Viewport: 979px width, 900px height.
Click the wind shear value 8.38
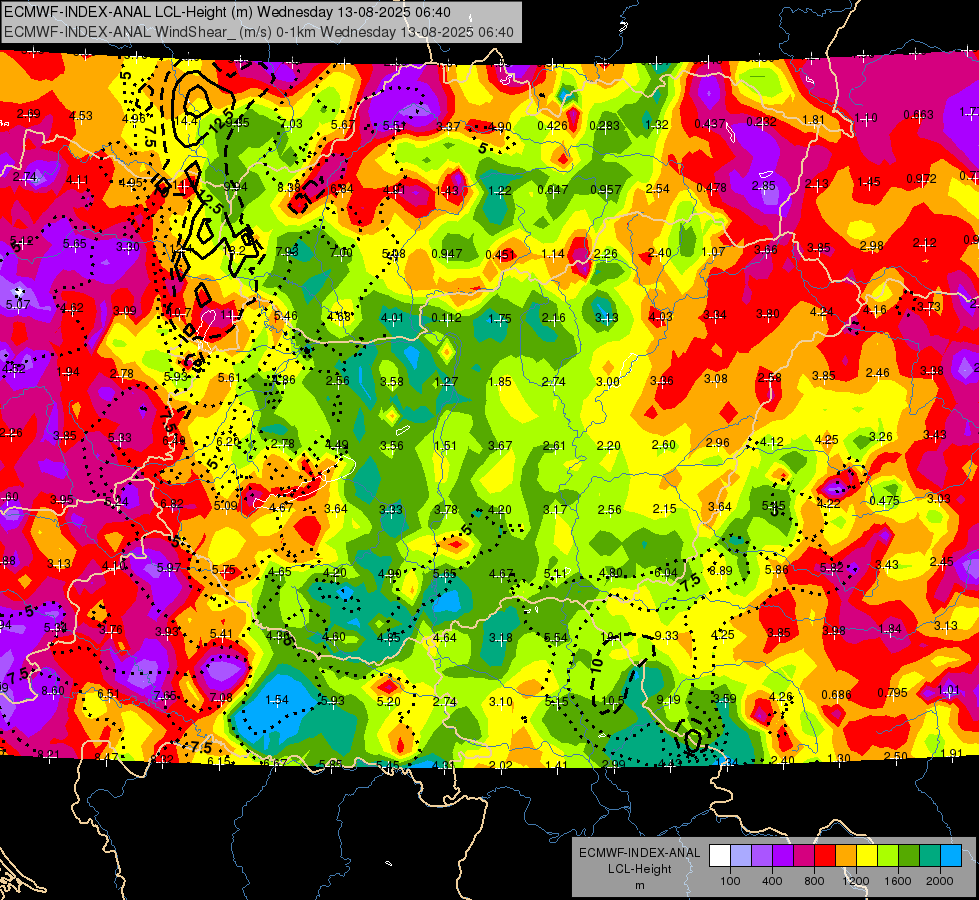tap(288, 187)
